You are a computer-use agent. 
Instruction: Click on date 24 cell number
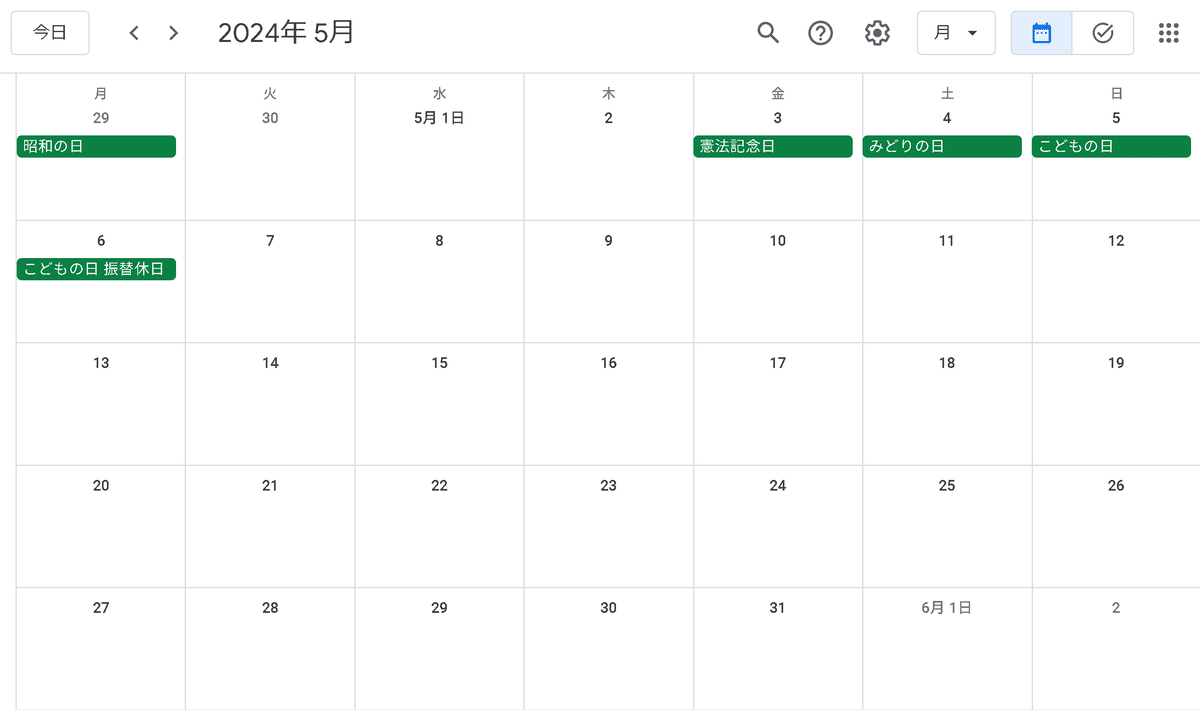[x=778, y=486]
